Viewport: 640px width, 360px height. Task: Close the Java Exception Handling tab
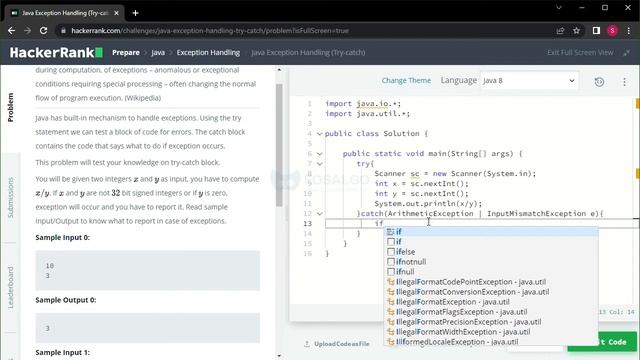click(116, 13)
